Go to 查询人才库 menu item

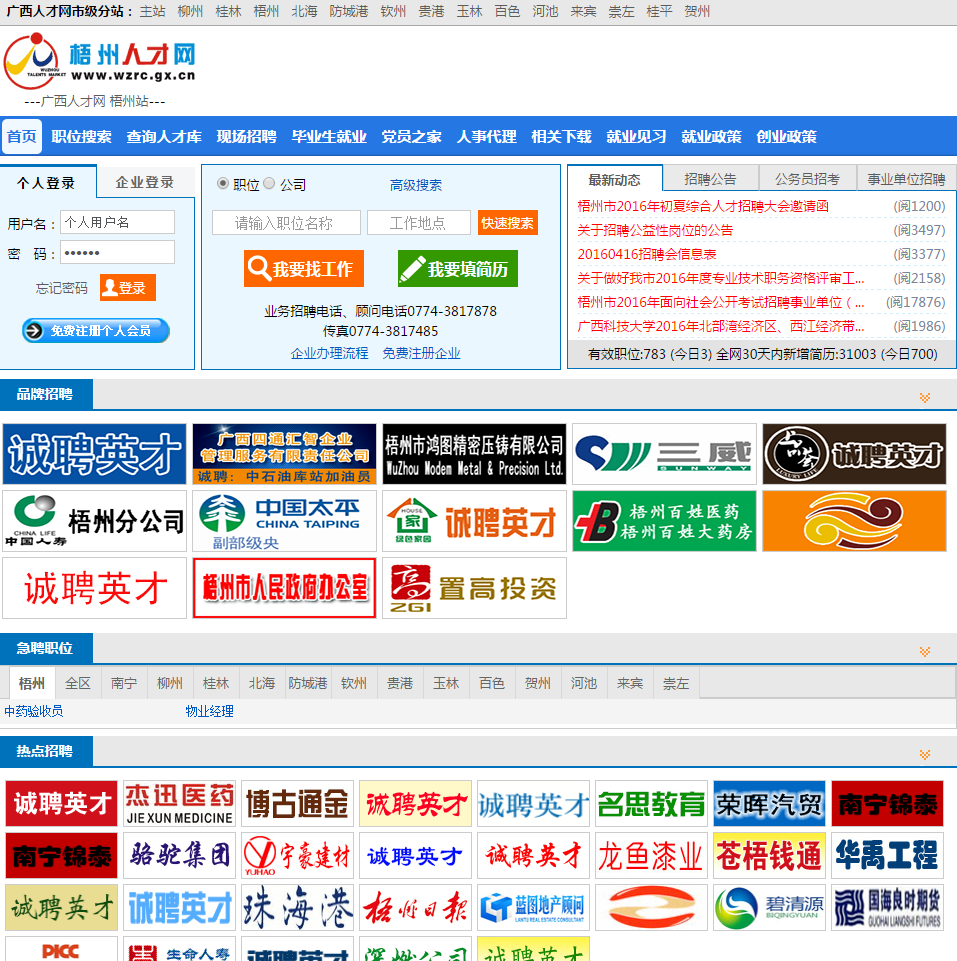[164, 136]
